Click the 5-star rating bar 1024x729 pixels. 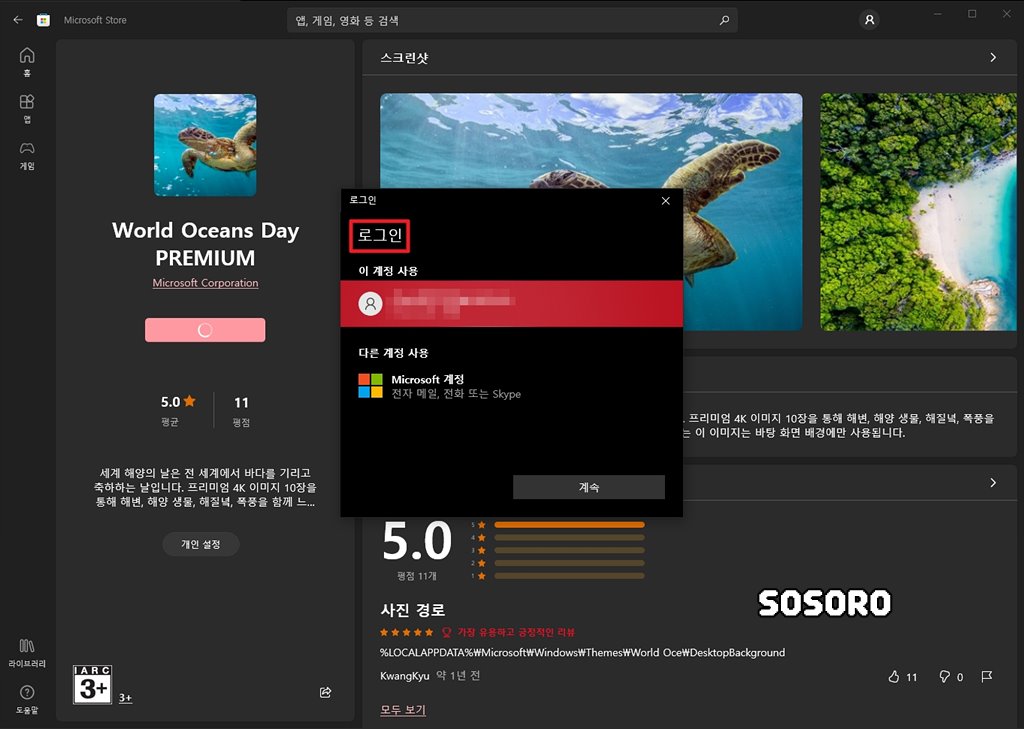[x=569, y=525]
